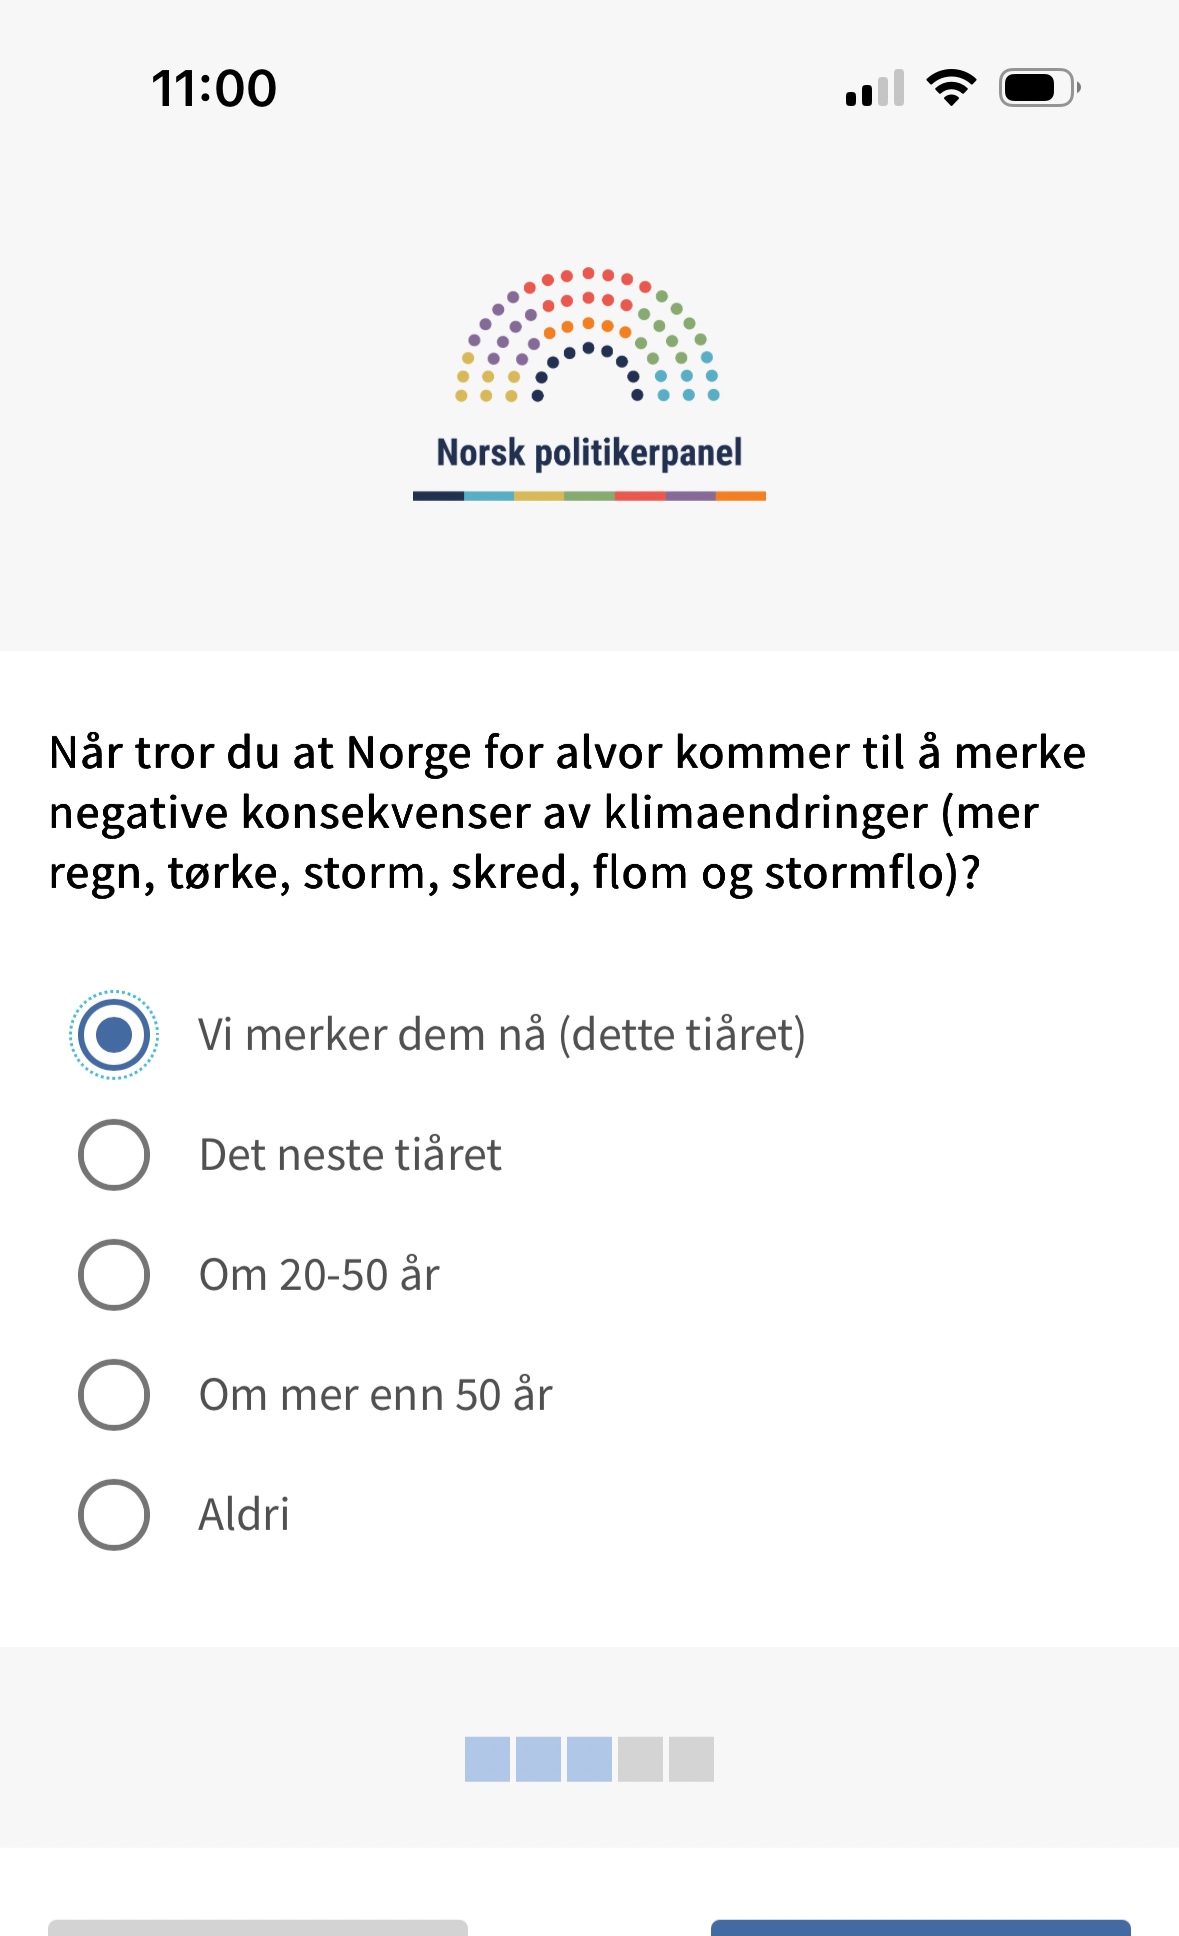Tap the cellular signal strength icon
This screenshot has width=1179, height=1936.
point(875,88)
